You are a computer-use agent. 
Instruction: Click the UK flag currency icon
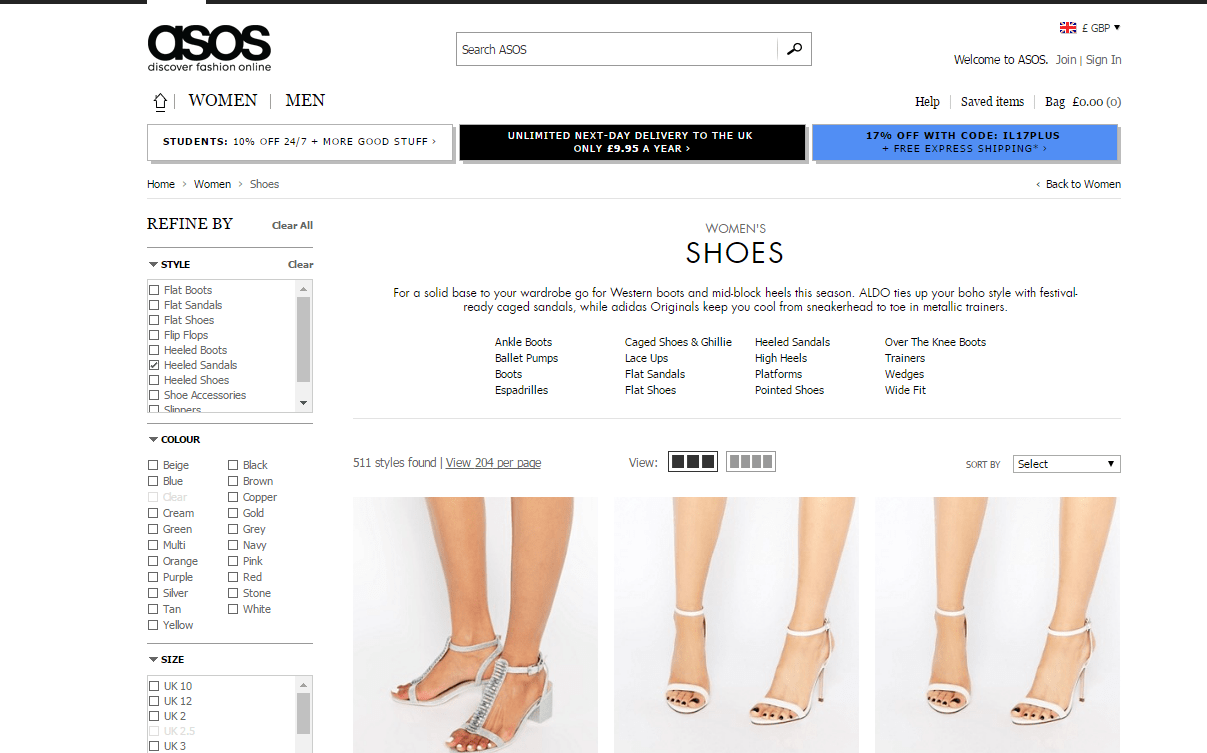click(x=1068, y=28)
